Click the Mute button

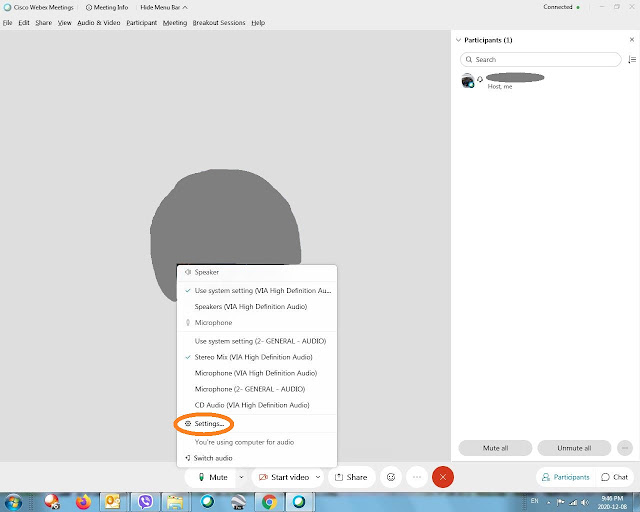click(x=212, y=477)
